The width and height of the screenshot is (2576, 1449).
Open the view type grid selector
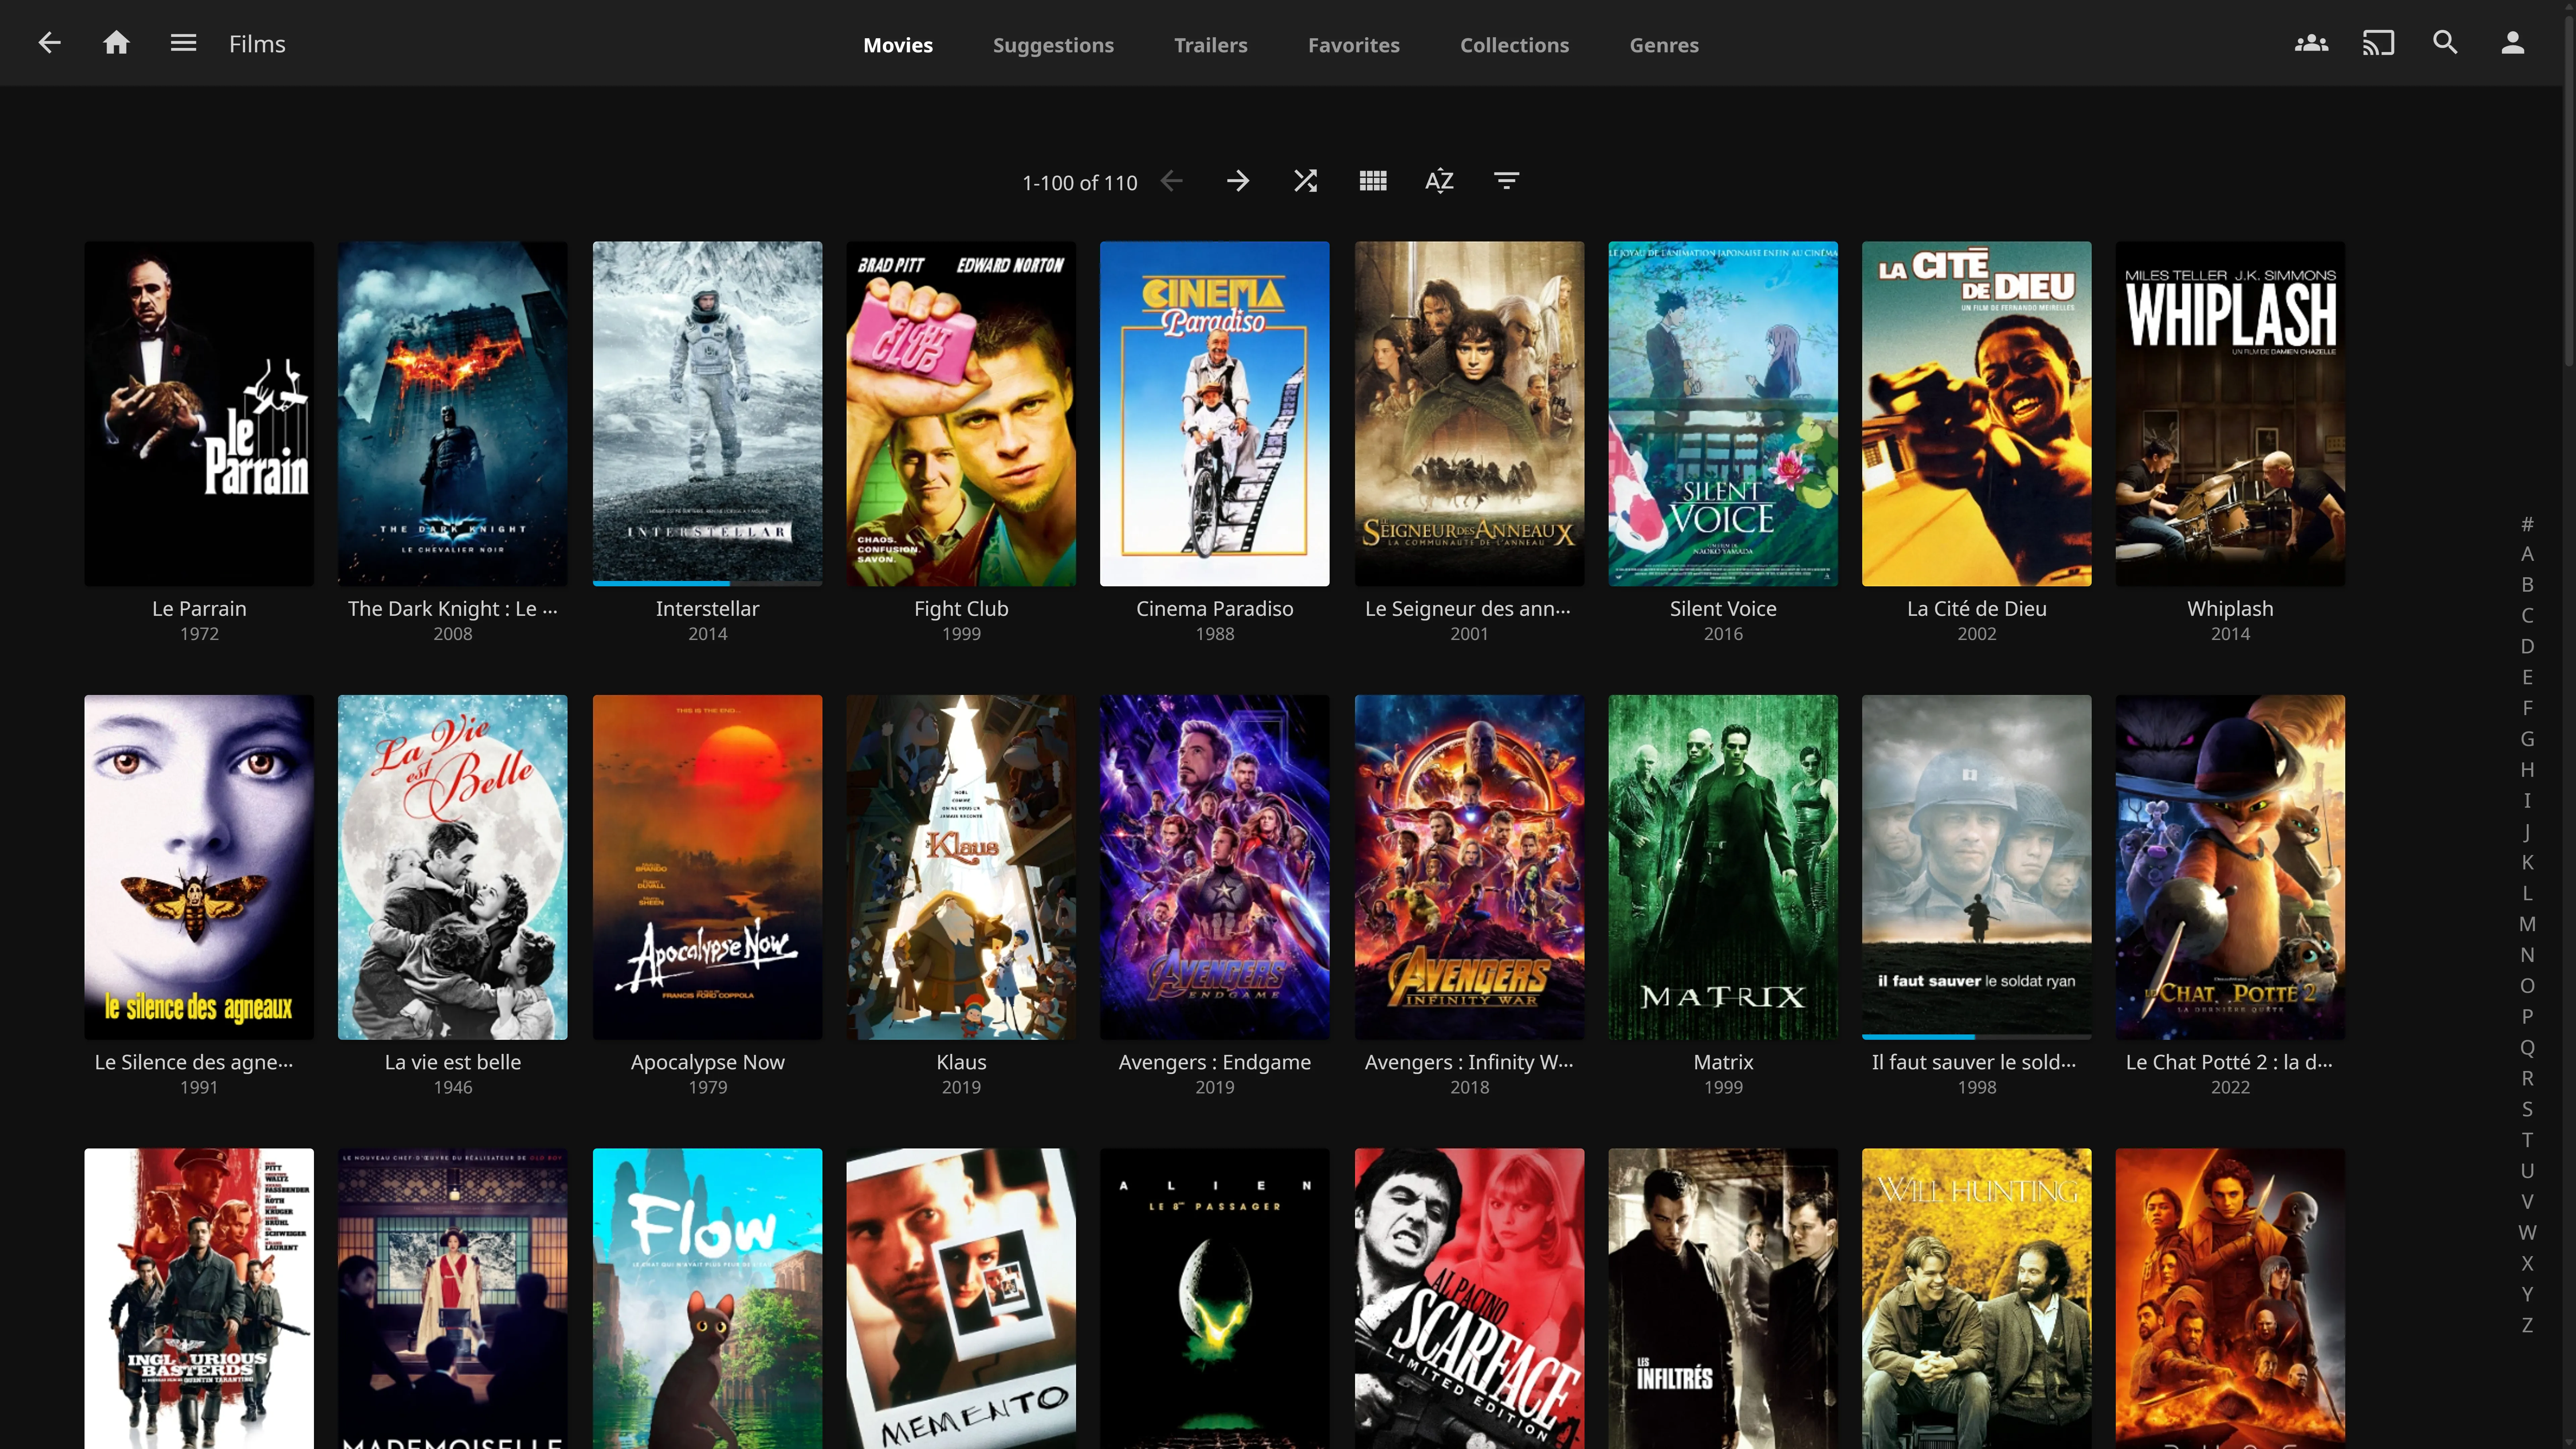click(x=1373, y=181)
